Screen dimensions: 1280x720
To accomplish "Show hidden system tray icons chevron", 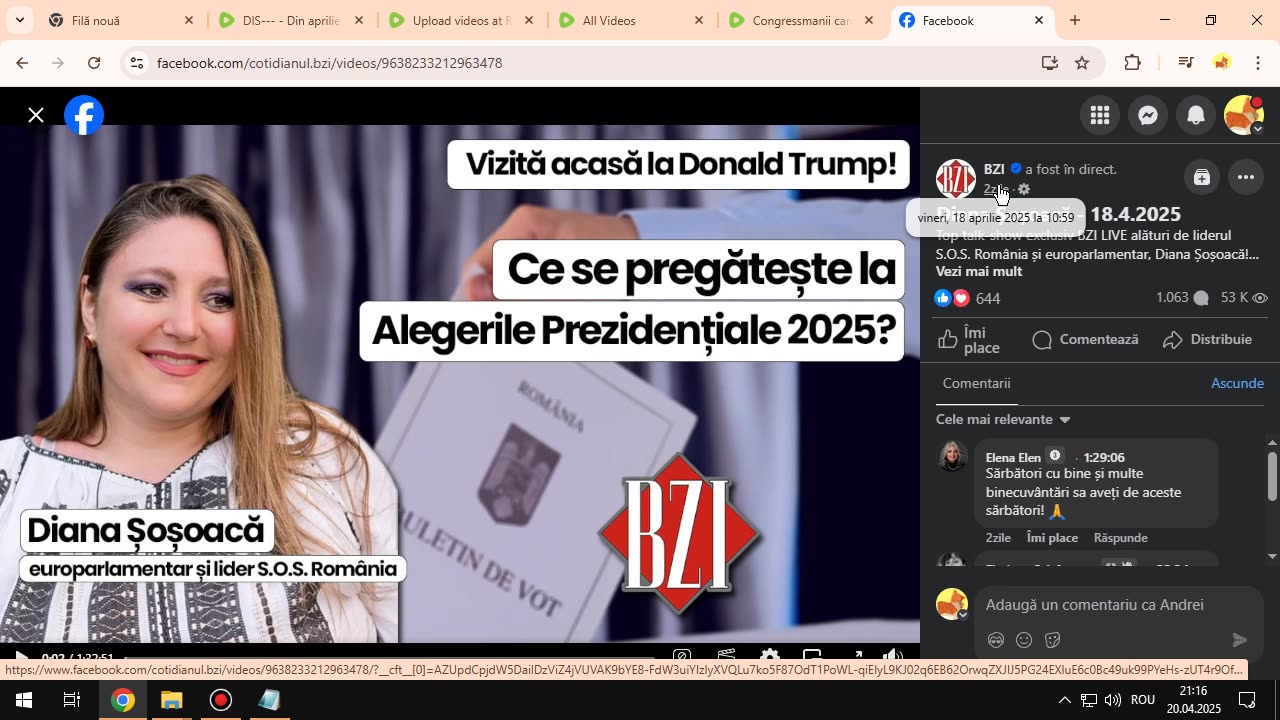I will pyautogui.click(x=1064, y=700).
